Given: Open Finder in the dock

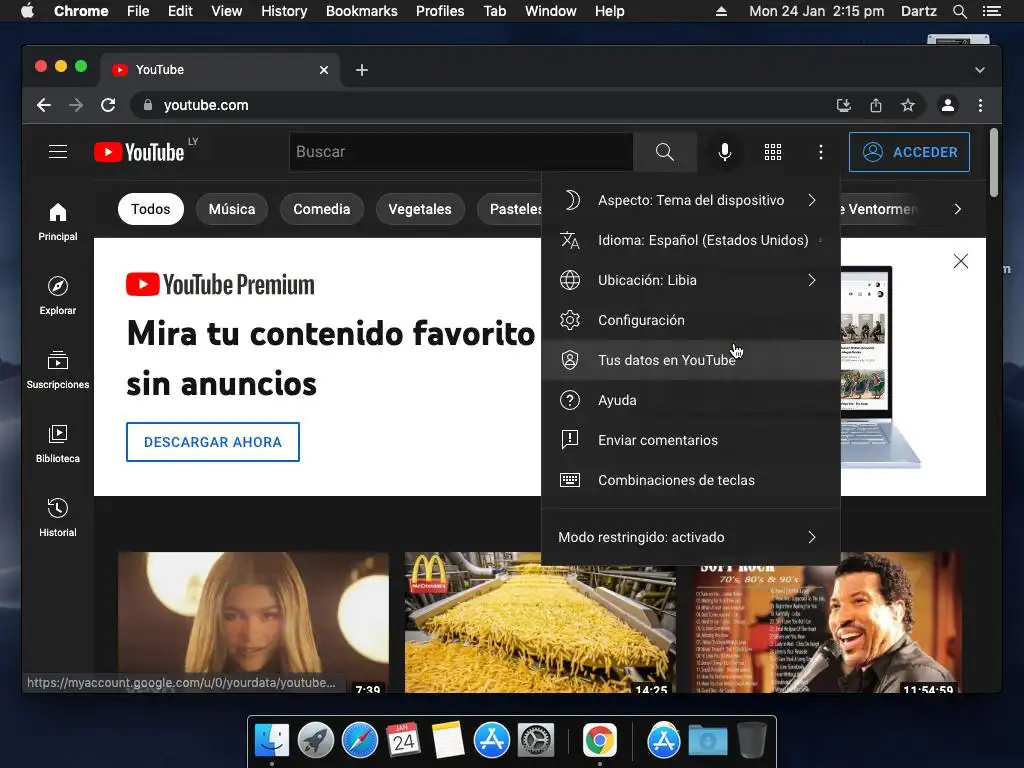Looking at the screenshot, I should tap(272, 741).
